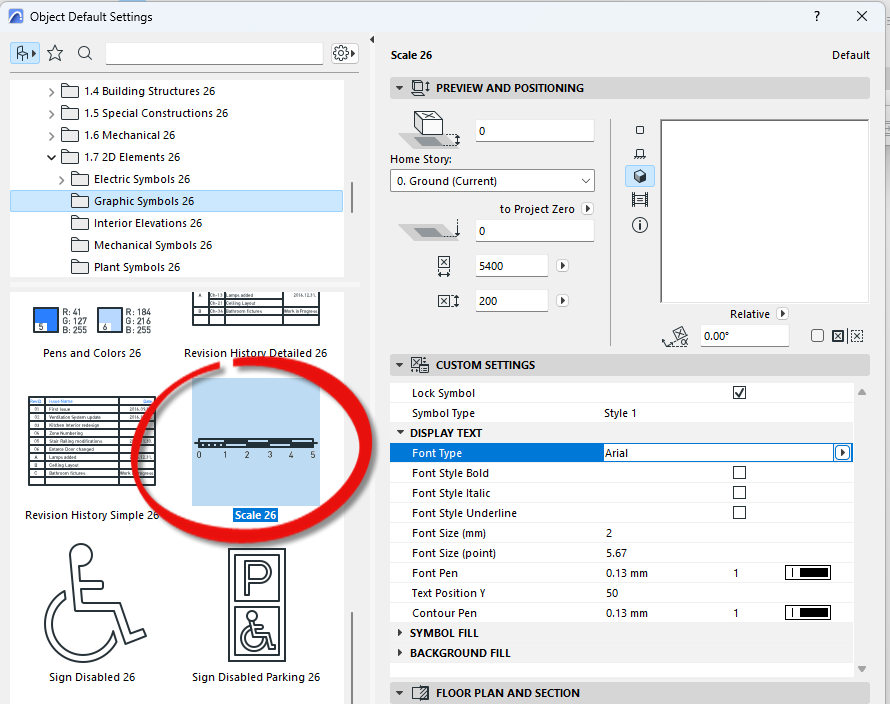Image resolution: width=890 pixels, height=704 pixels.
Task: Collapse the DISPLAY TEXT group
Action: (x=400, y=433)
